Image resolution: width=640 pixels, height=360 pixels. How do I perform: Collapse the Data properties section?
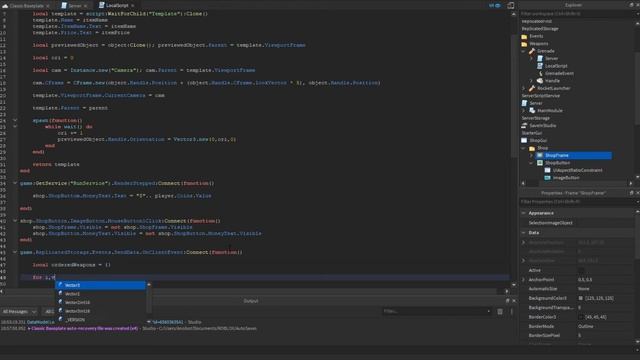pos(524,233)
